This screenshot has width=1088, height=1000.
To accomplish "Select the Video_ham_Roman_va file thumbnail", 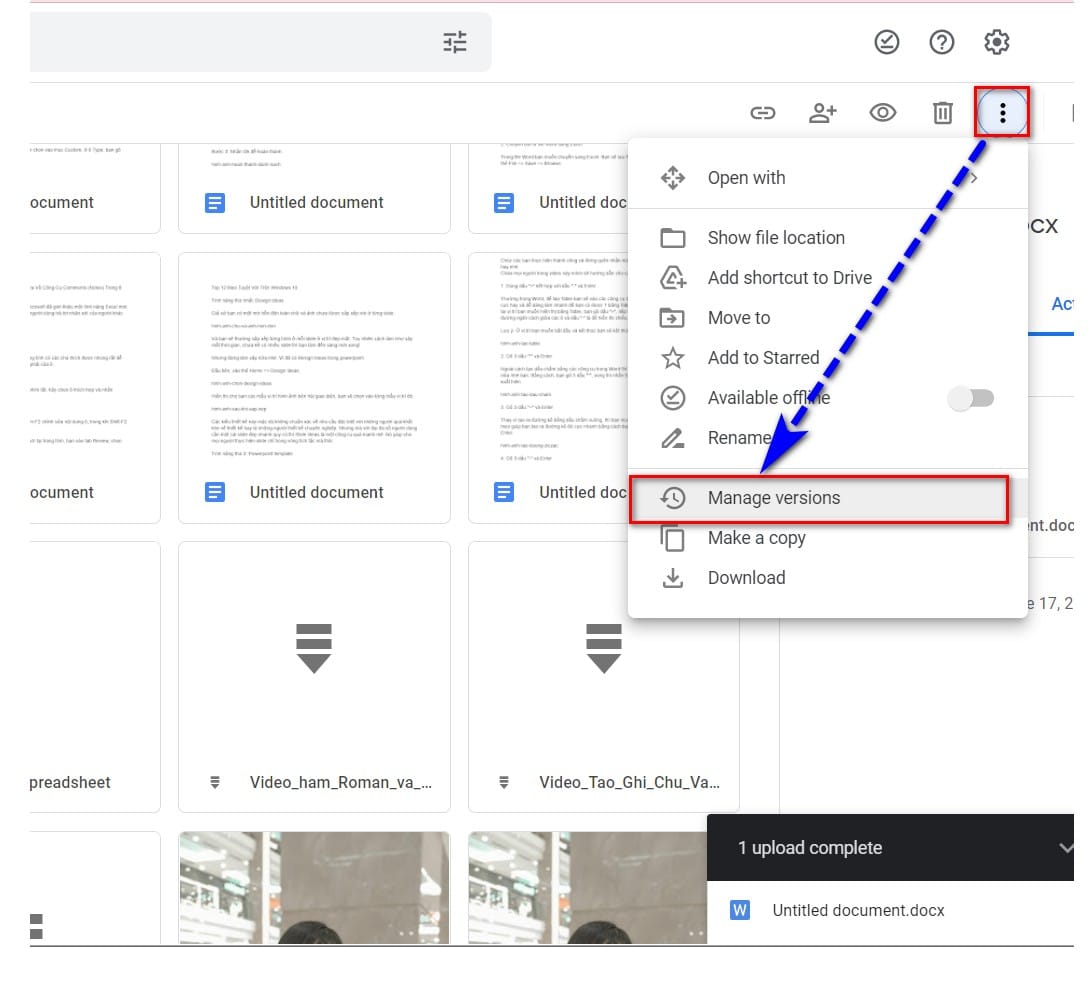I will coord(314,649).
